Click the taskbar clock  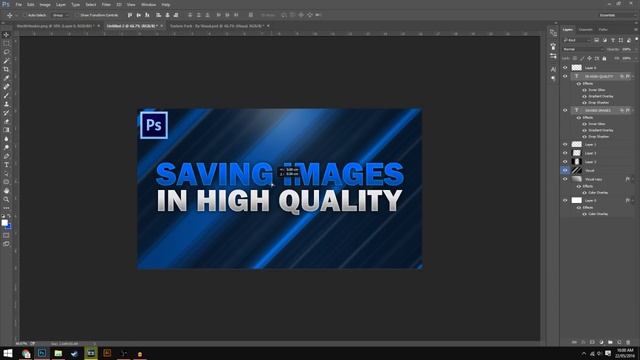[x=625, y=353]
